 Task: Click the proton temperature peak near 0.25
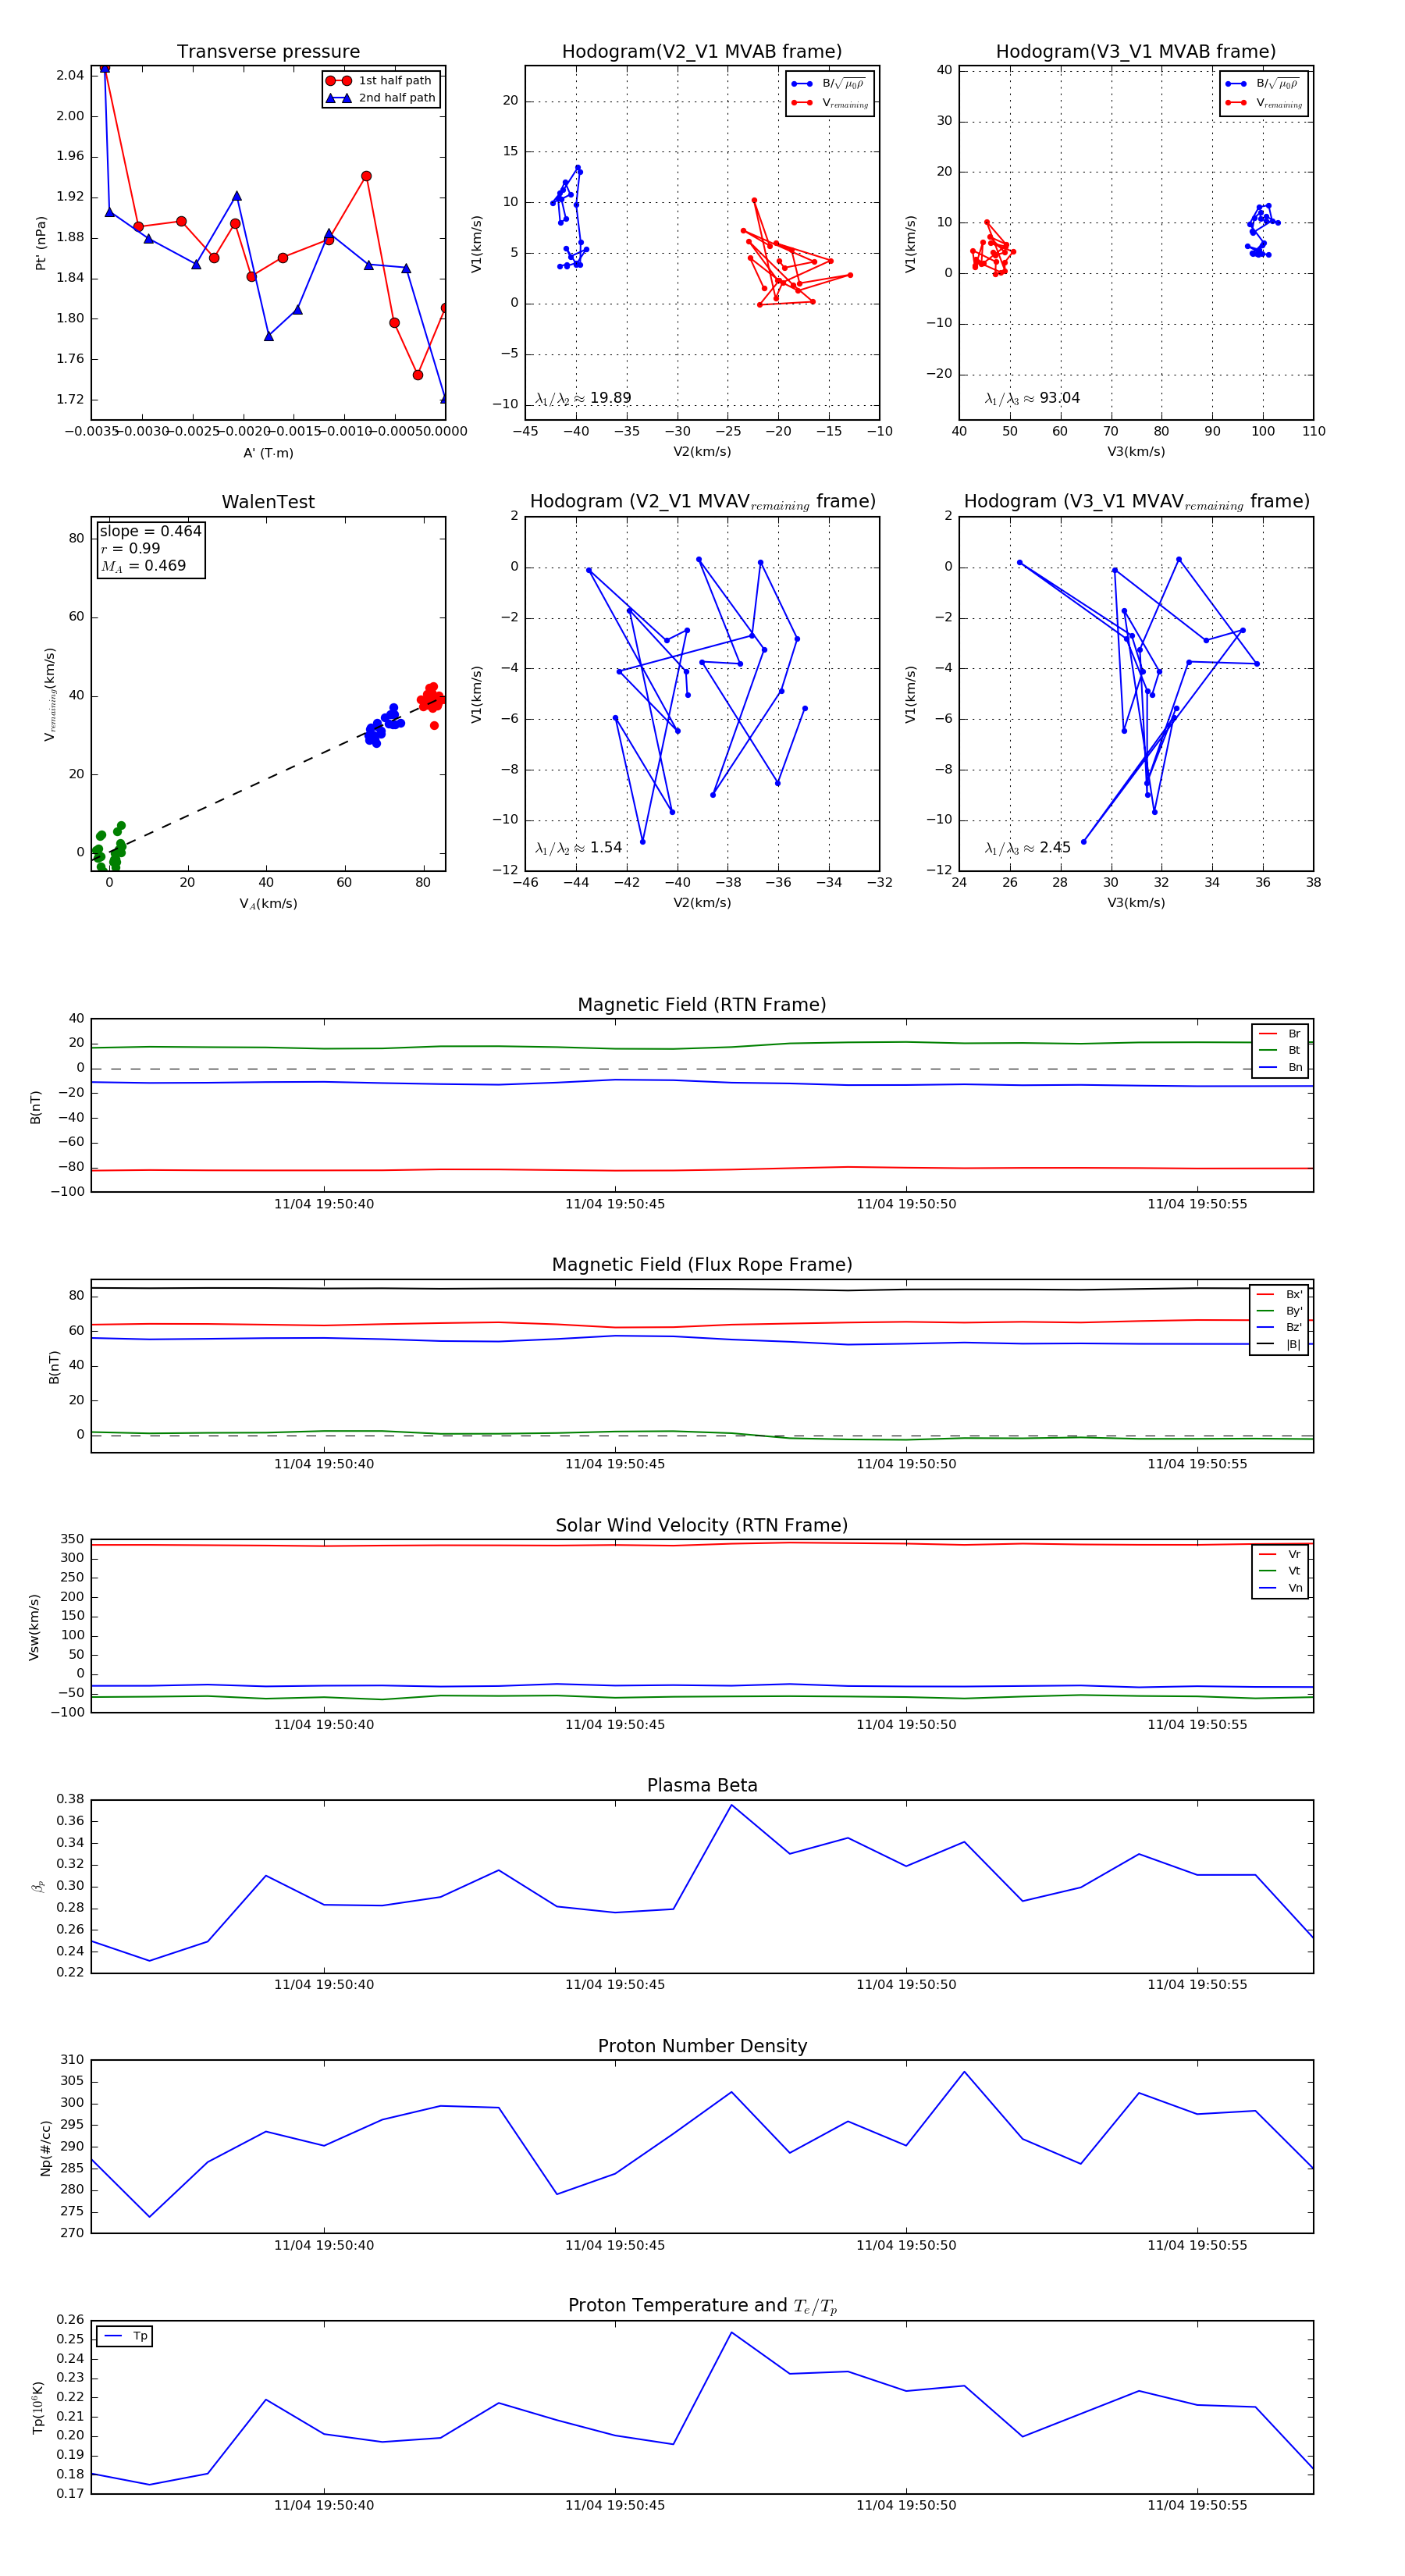pos(731,2333)
